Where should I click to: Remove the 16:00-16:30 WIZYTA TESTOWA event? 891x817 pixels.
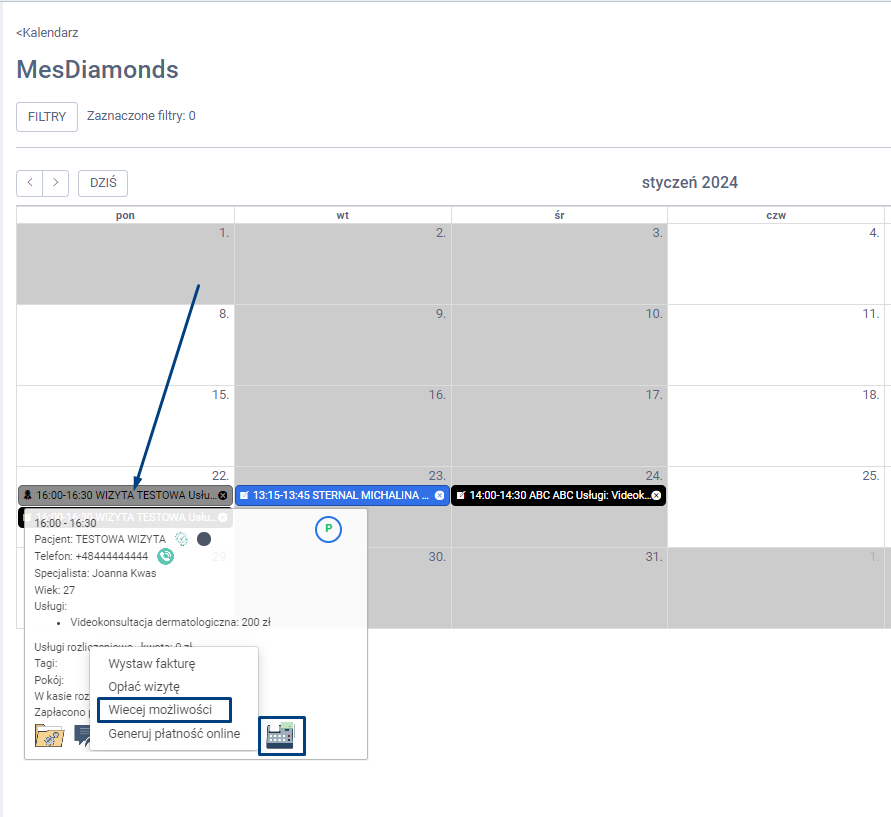222,495
